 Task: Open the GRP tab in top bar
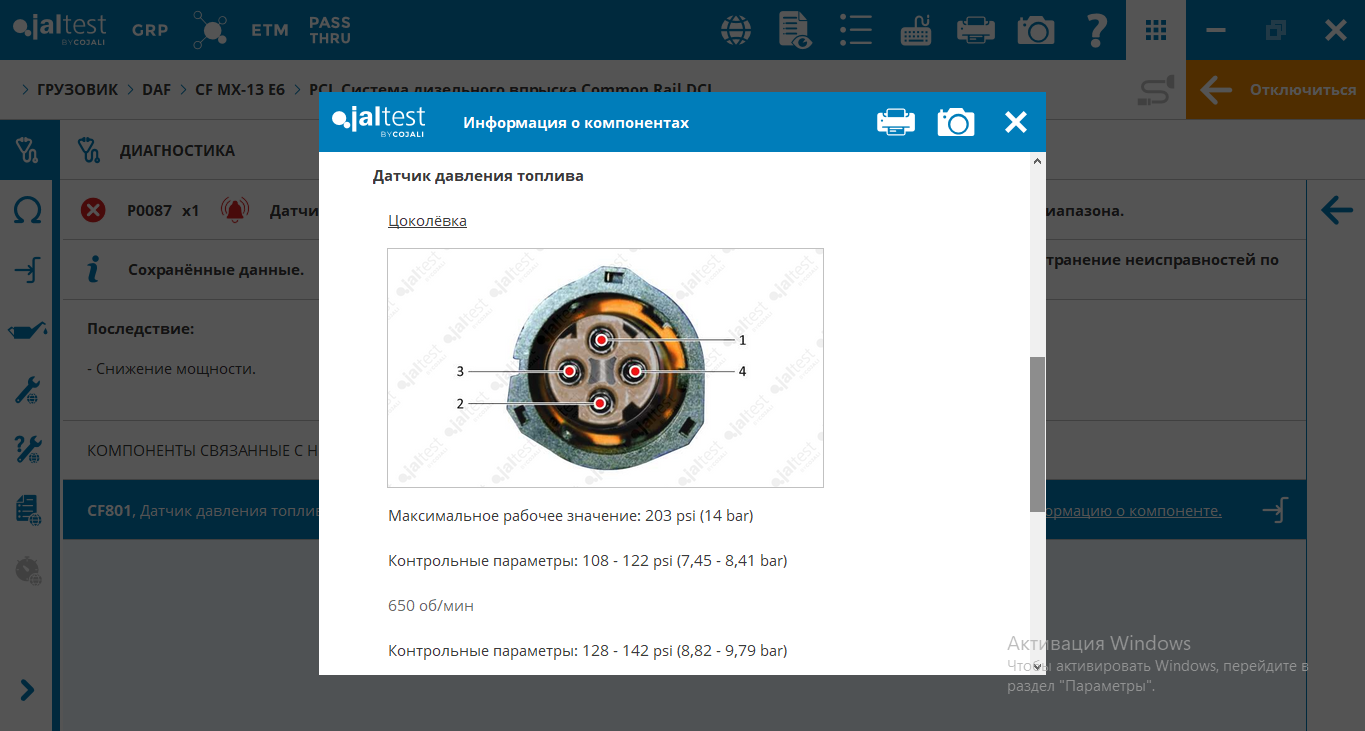150,30
